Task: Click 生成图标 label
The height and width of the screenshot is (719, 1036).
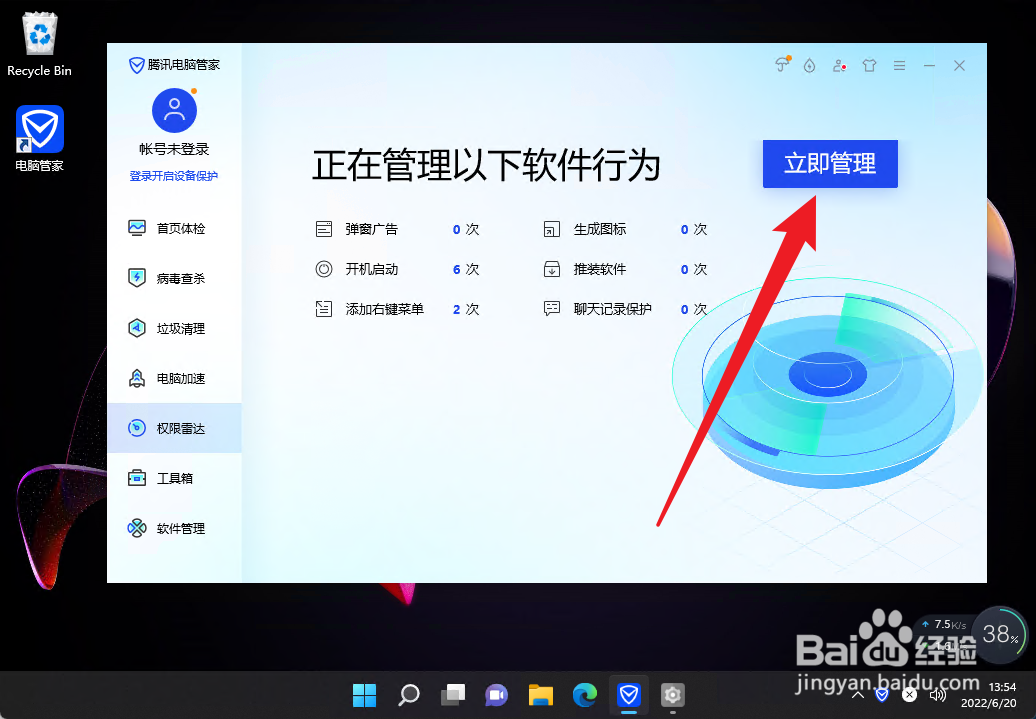Action: point(599,229)
